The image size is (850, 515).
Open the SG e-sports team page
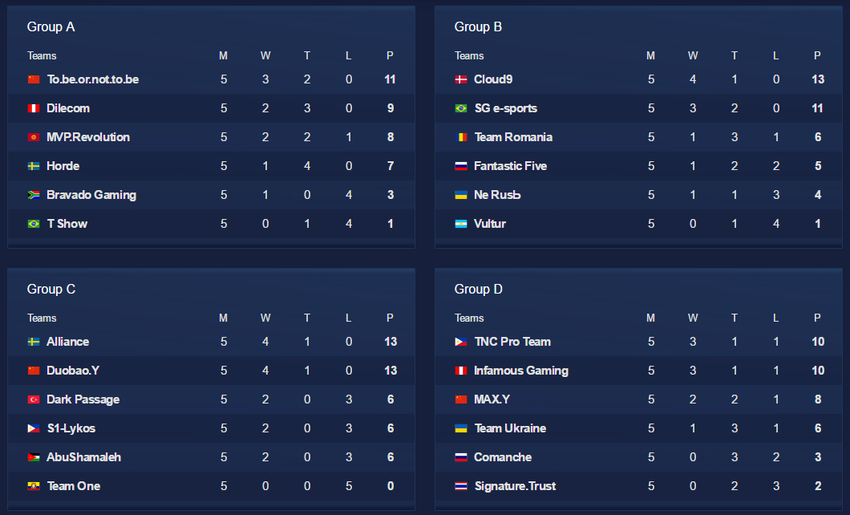(505, 108)
